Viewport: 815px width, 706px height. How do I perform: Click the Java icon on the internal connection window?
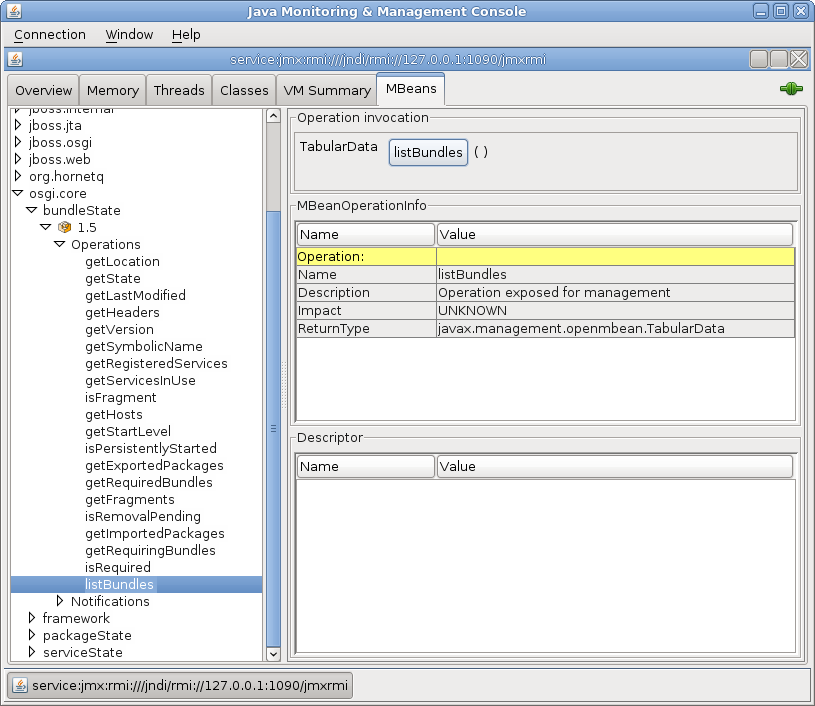(14, 59)
